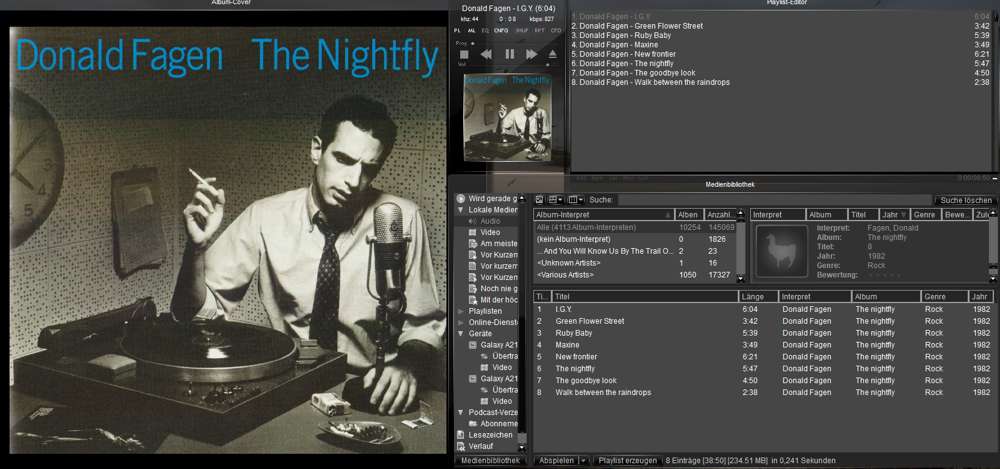The image size is (1000, 469).
Task: Toggle the PL playlist window button
Action: tap(458, 31)
